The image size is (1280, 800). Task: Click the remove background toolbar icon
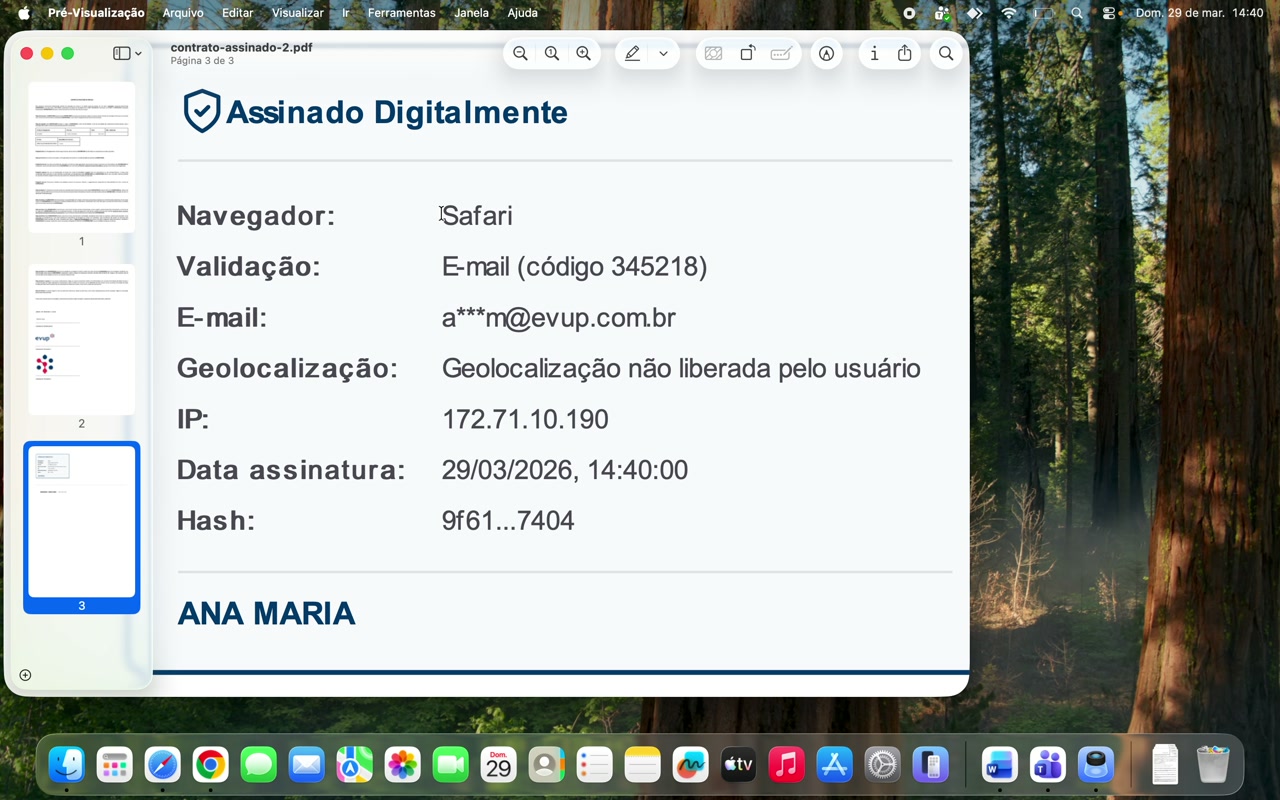pyautogui.click(x=713, y=54)
